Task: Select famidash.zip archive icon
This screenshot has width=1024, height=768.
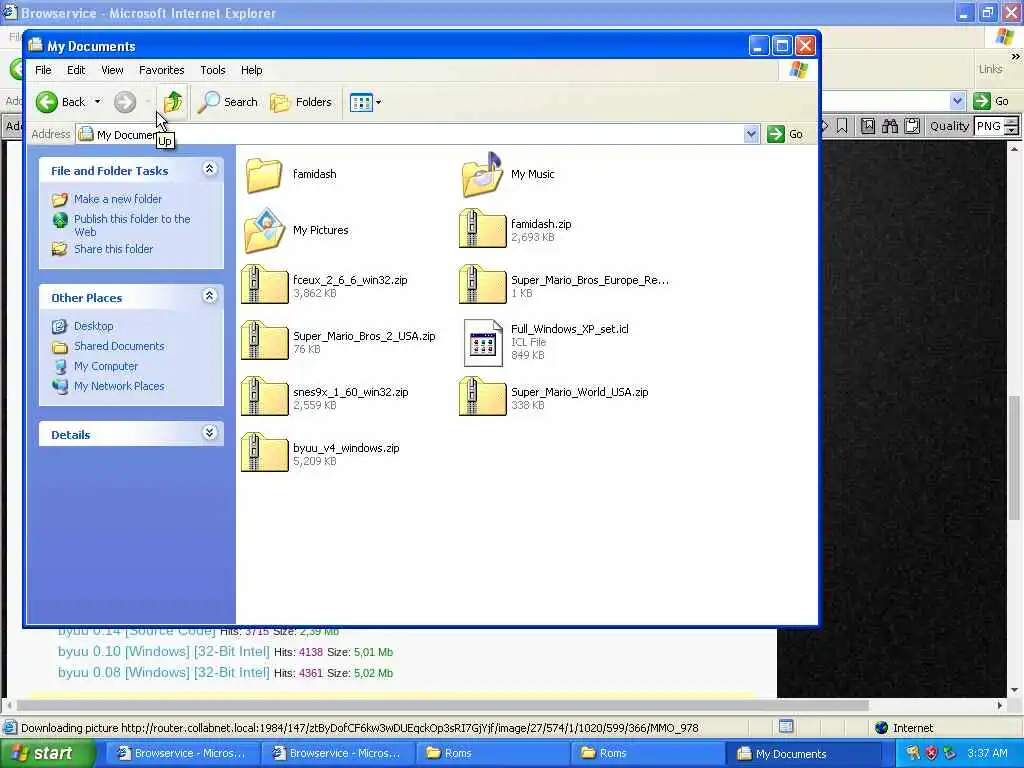Action: point(482,229)
